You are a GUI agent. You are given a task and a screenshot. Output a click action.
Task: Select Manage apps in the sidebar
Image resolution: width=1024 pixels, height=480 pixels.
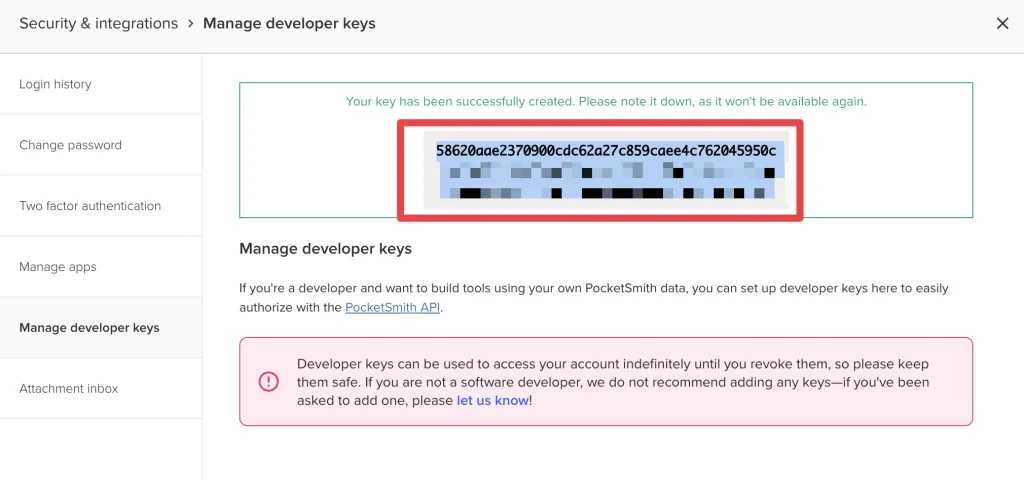[x=58, y=267]
